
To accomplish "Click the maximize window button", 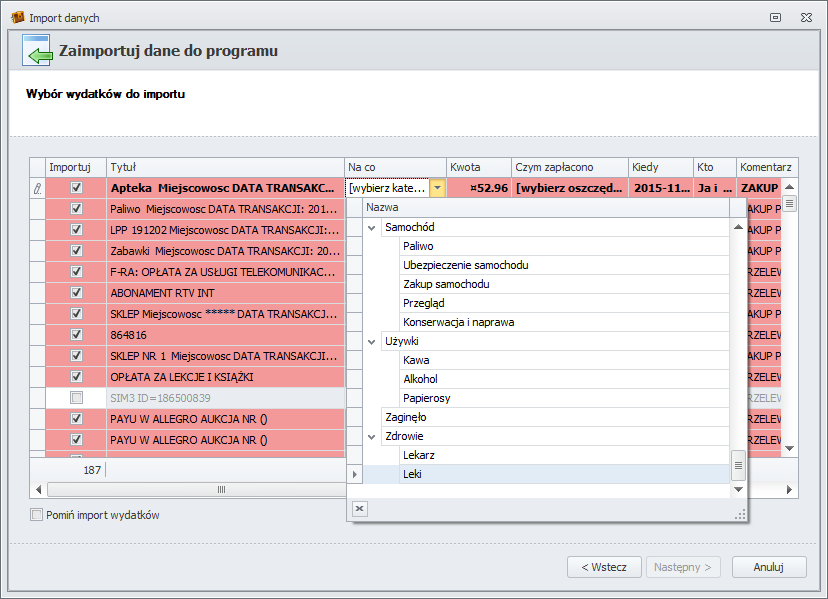I will pyautogui.click(x=775, y=18).
